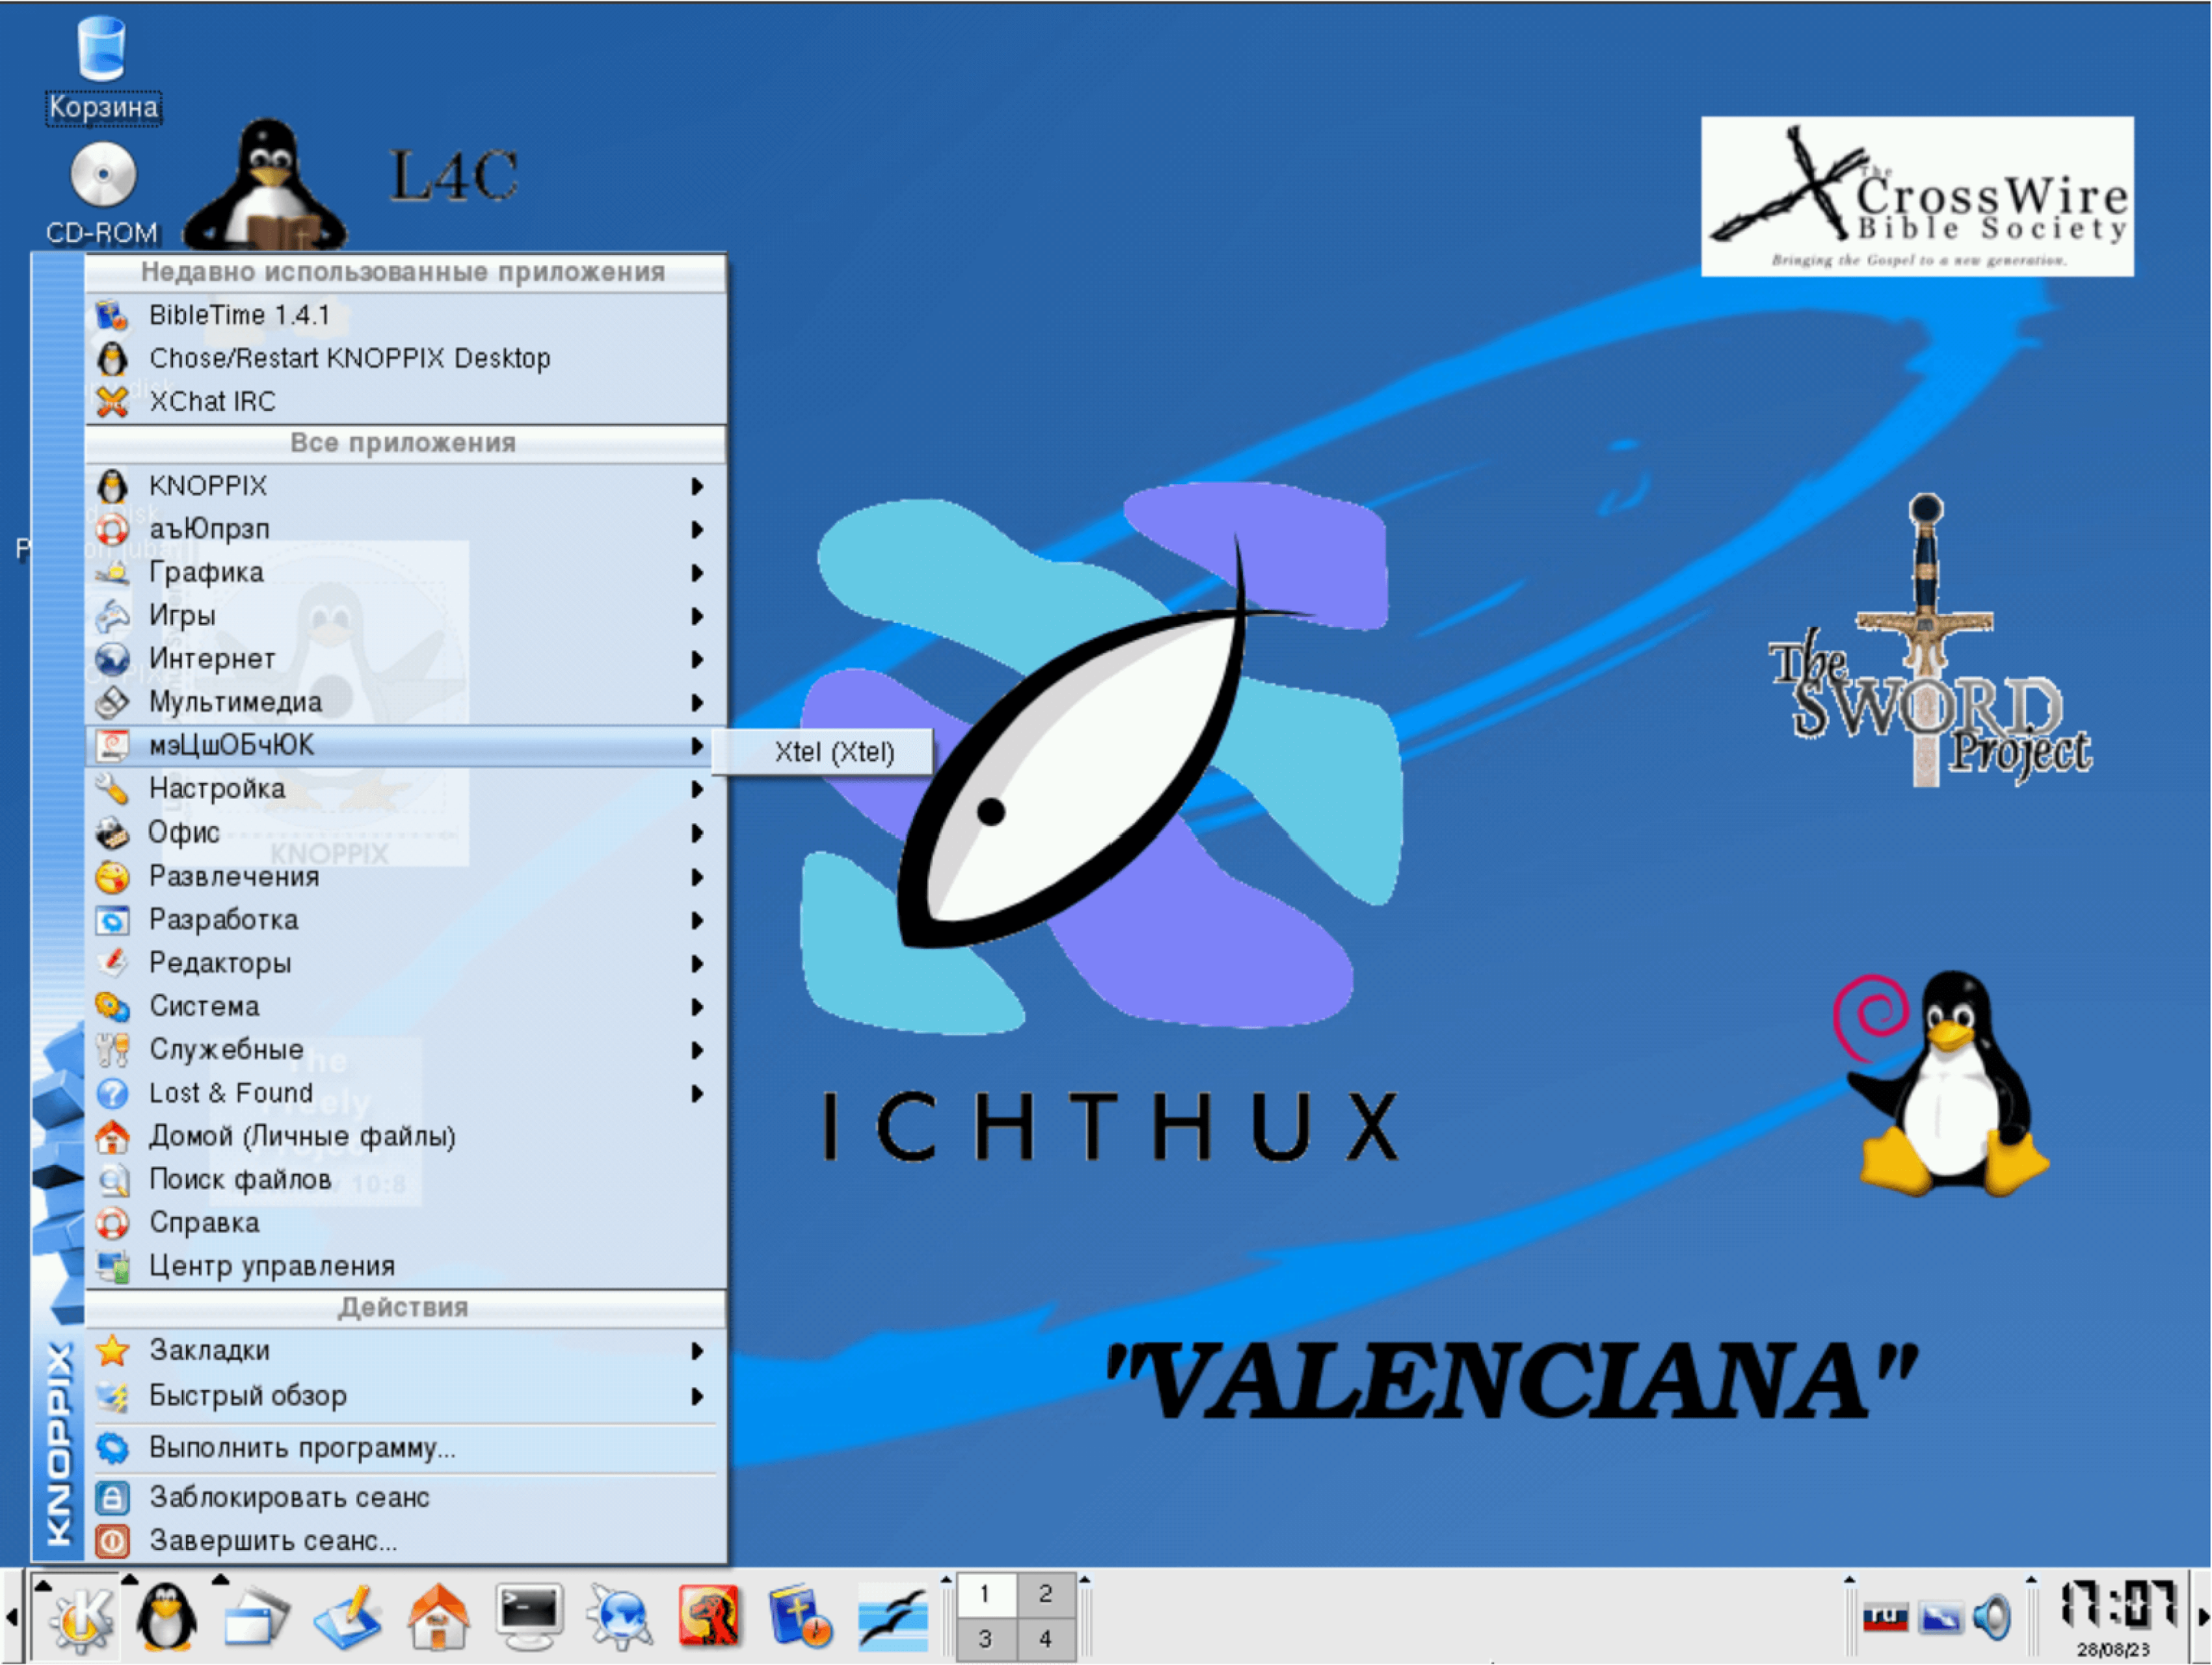Viewport: 2212px width, 1665px height.
Task: Open Домой (Личные файлы) menu entry
Action: 406,1137
